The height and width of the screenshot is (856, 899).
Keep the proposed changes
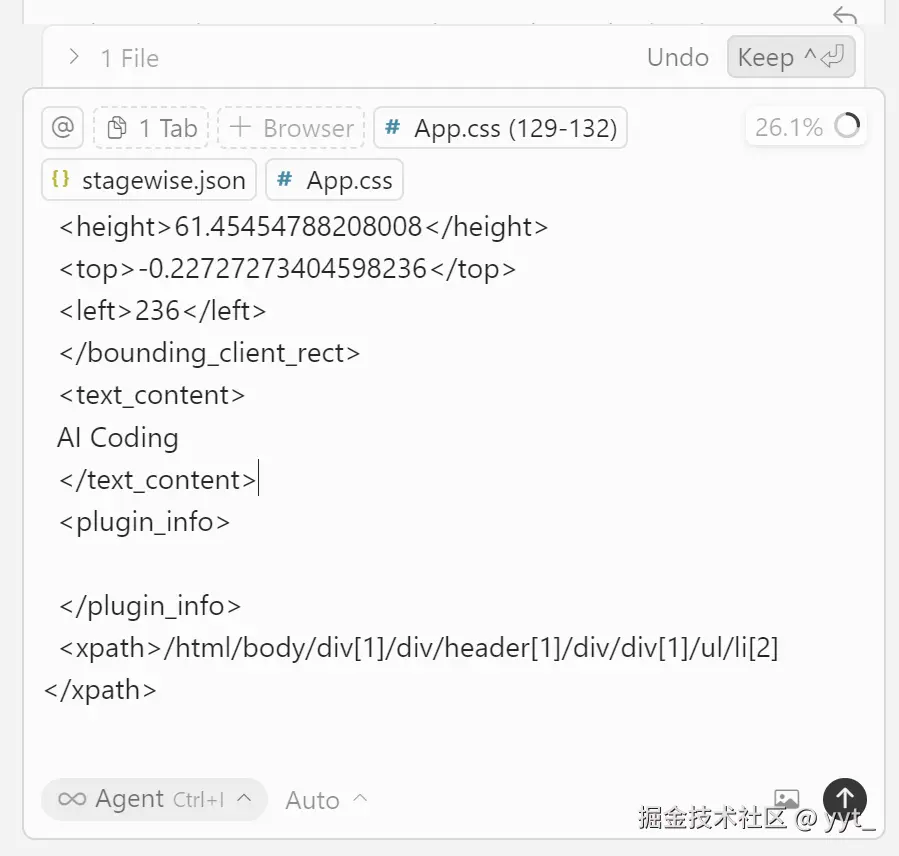point(790,57)
